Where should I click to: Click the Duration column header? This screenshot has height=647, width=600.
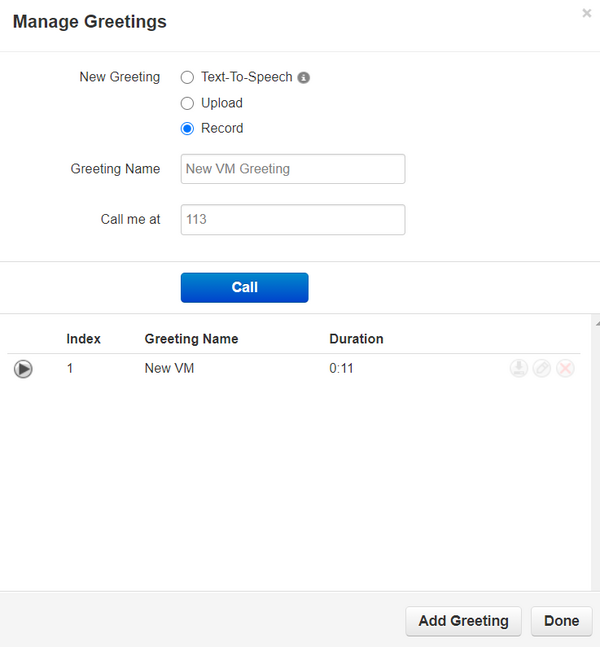356,339
